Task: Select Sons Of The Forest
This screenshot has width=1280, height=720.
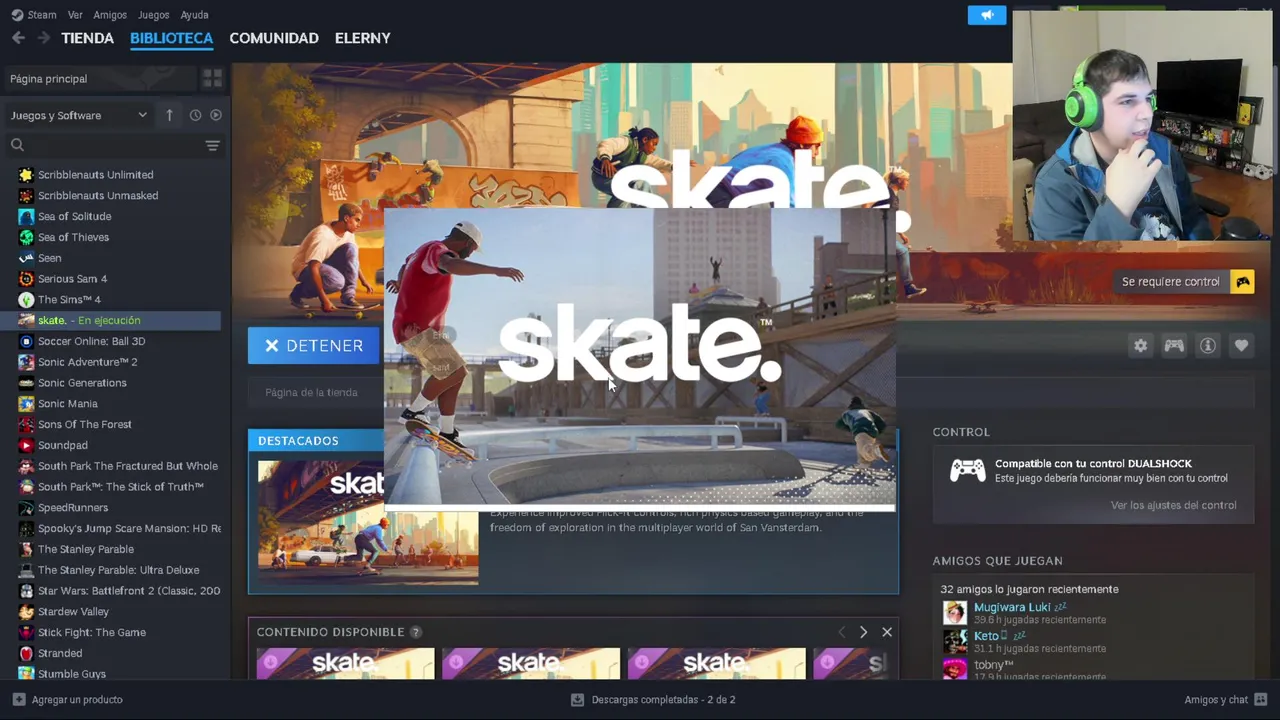Action: tap(84, 425)
